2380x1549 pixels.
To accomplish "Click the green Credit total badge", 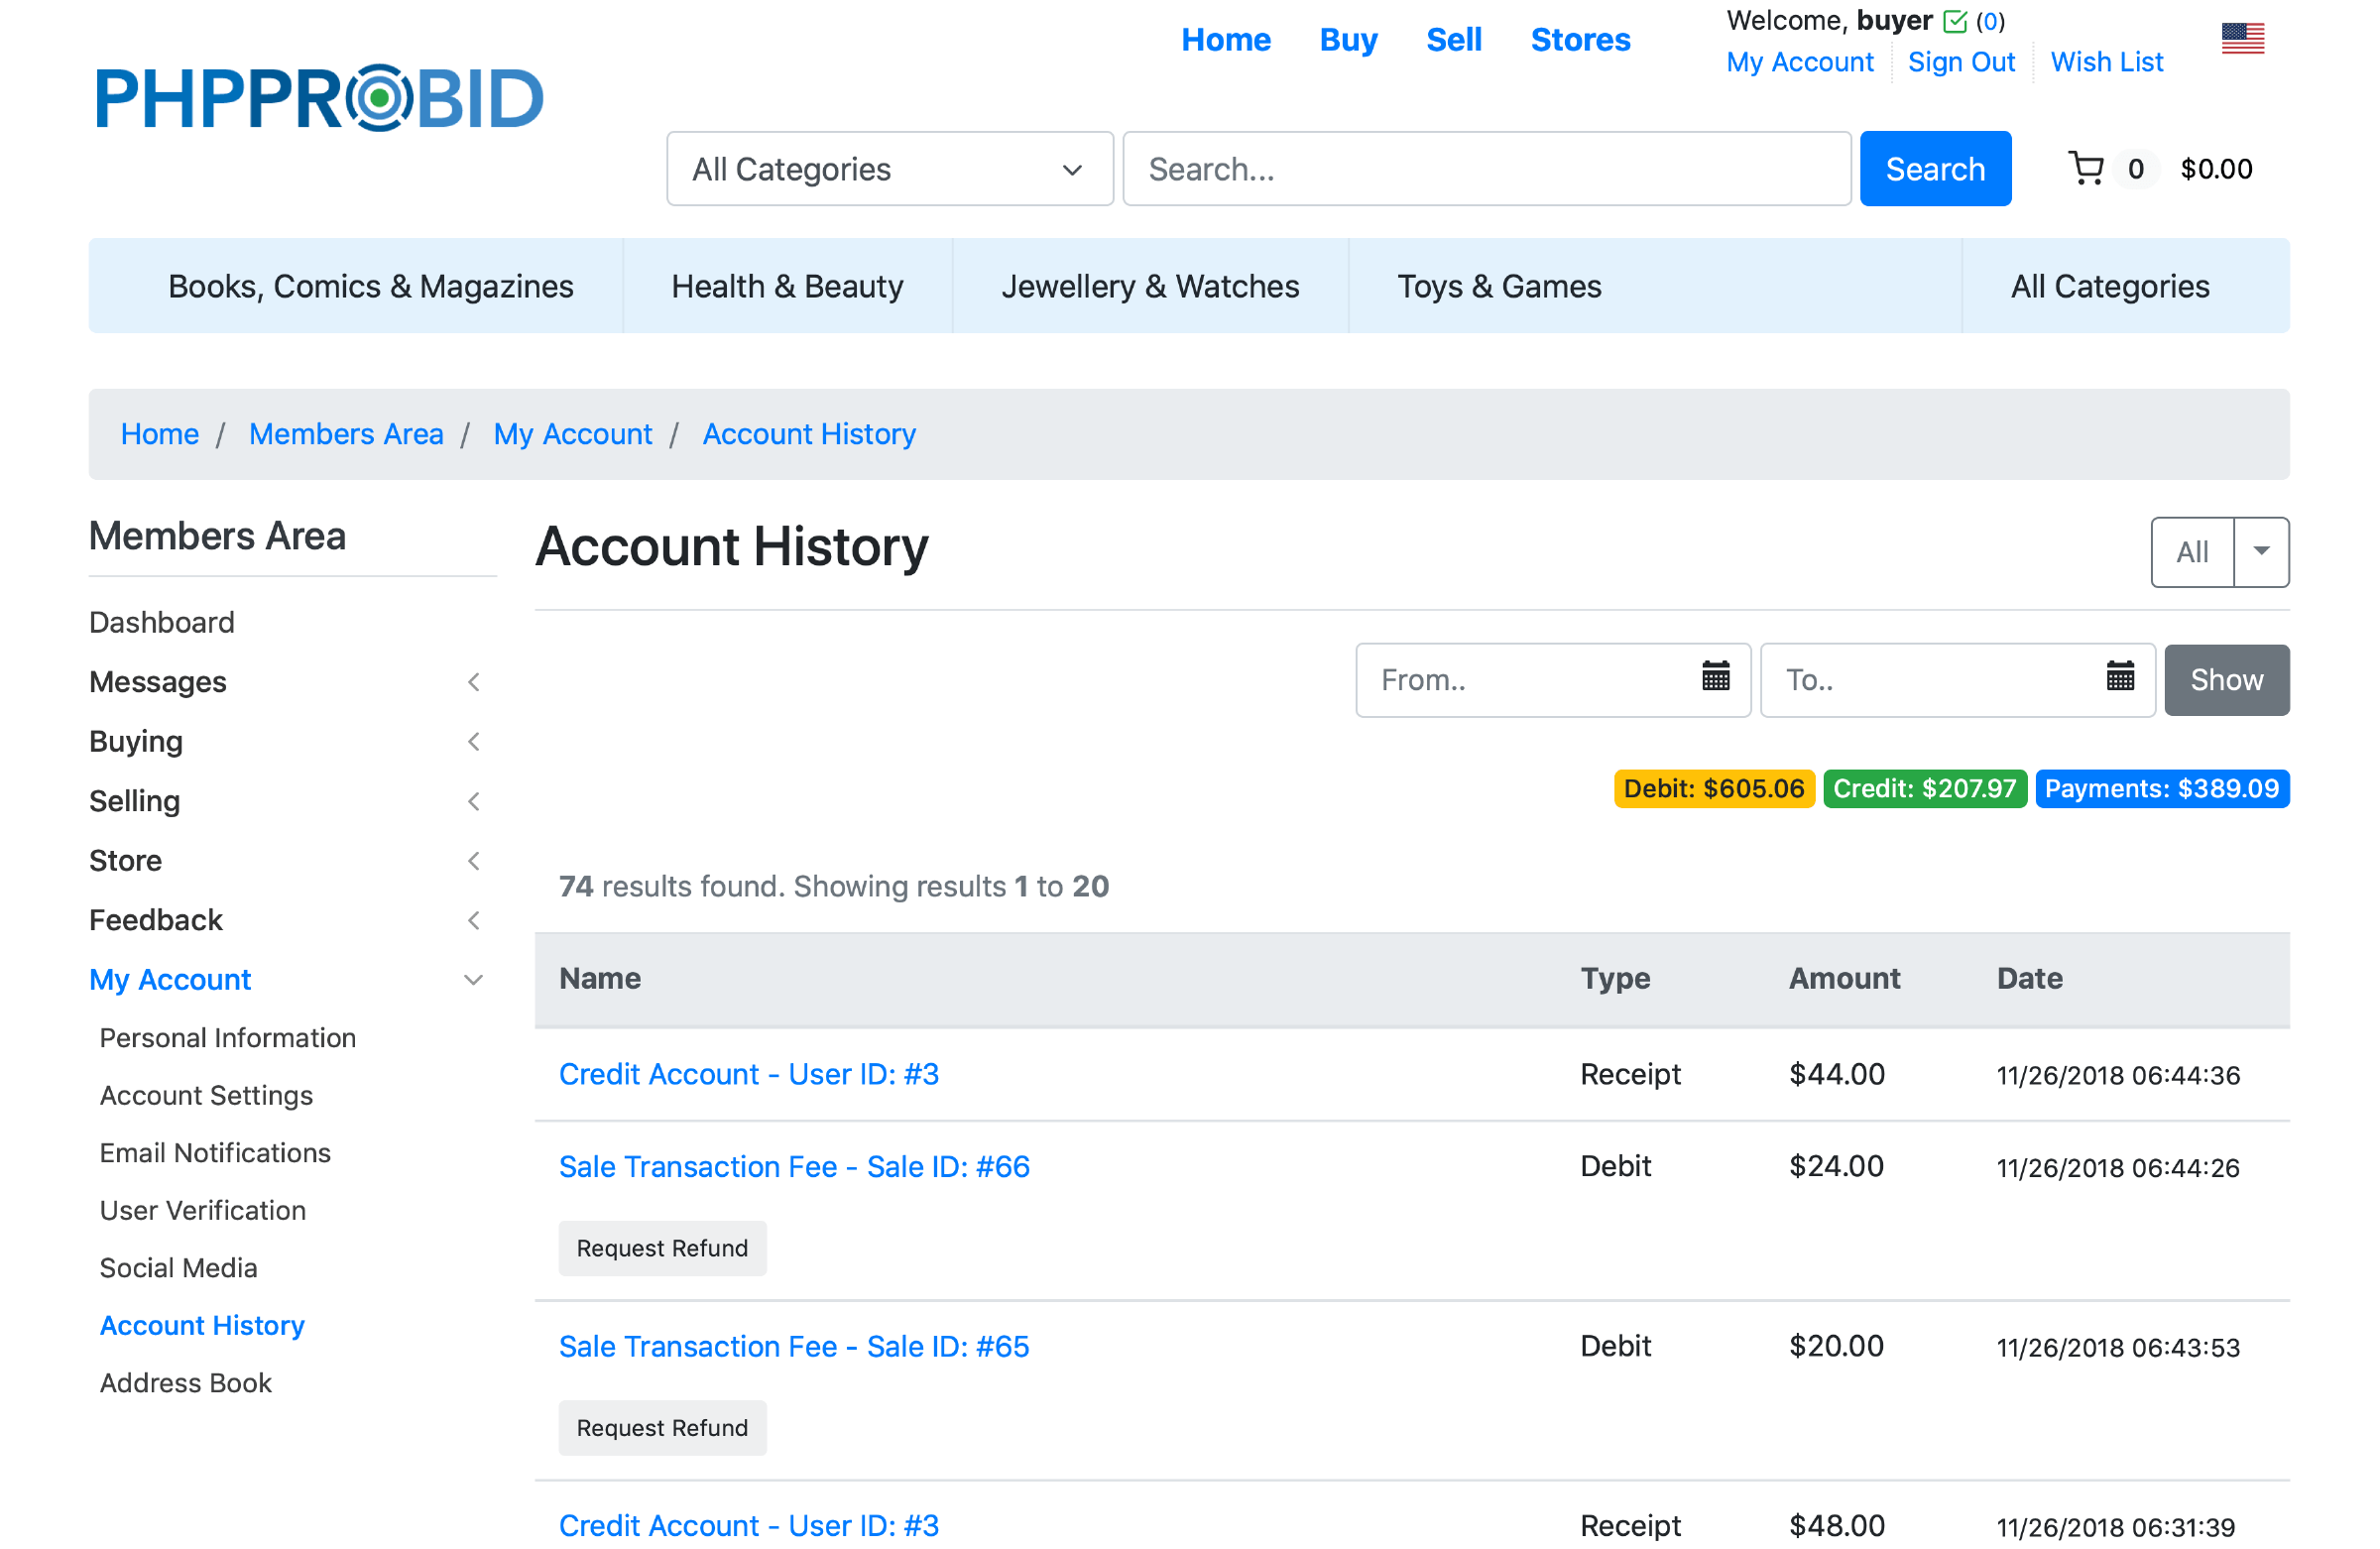I will (1924, 789).
